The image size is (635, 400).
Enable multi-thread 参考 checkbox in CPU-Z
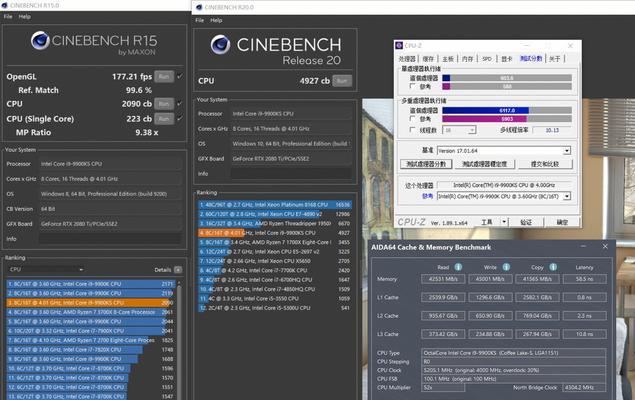click(412, 119)
